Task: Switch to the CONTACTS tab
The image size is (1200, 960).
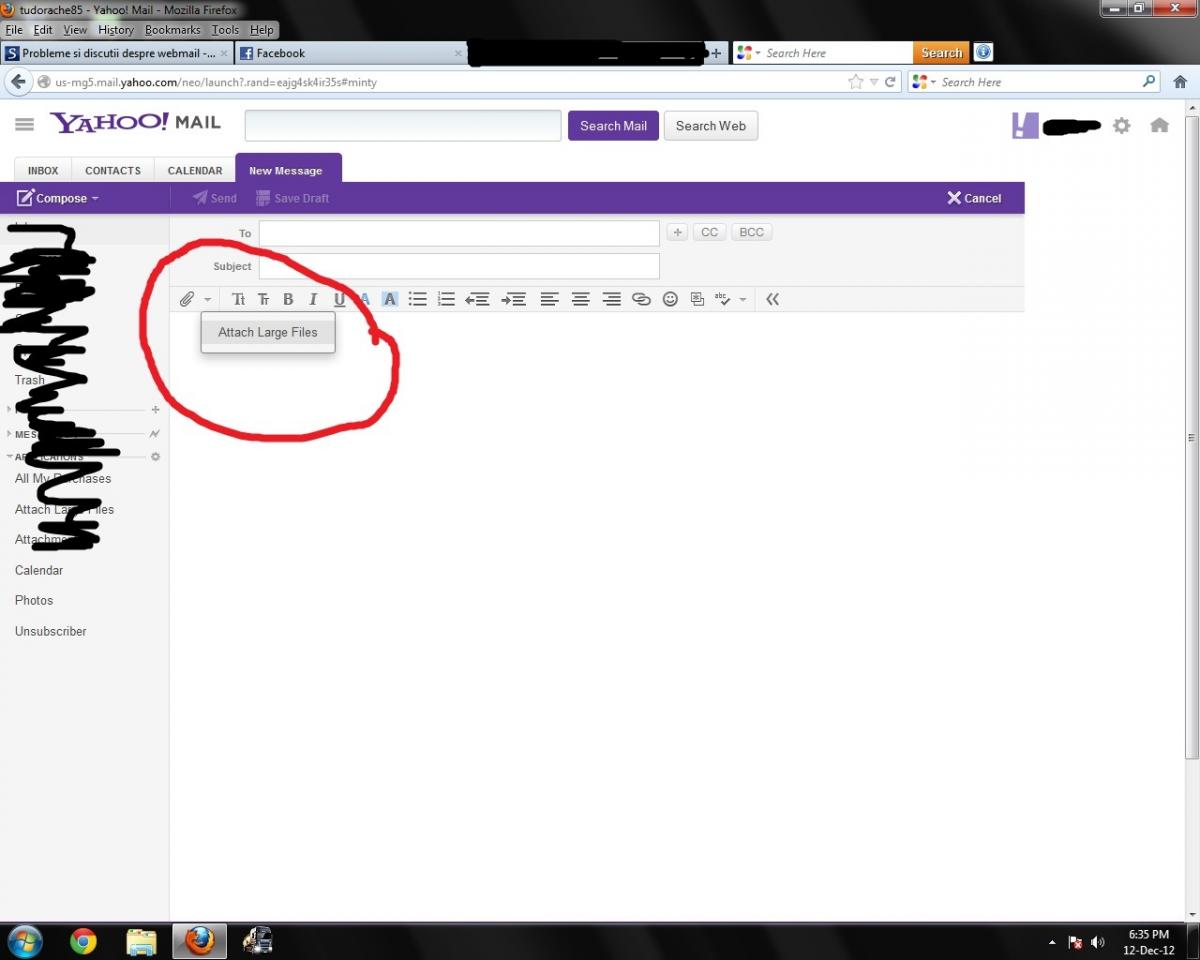Action: 113,171
